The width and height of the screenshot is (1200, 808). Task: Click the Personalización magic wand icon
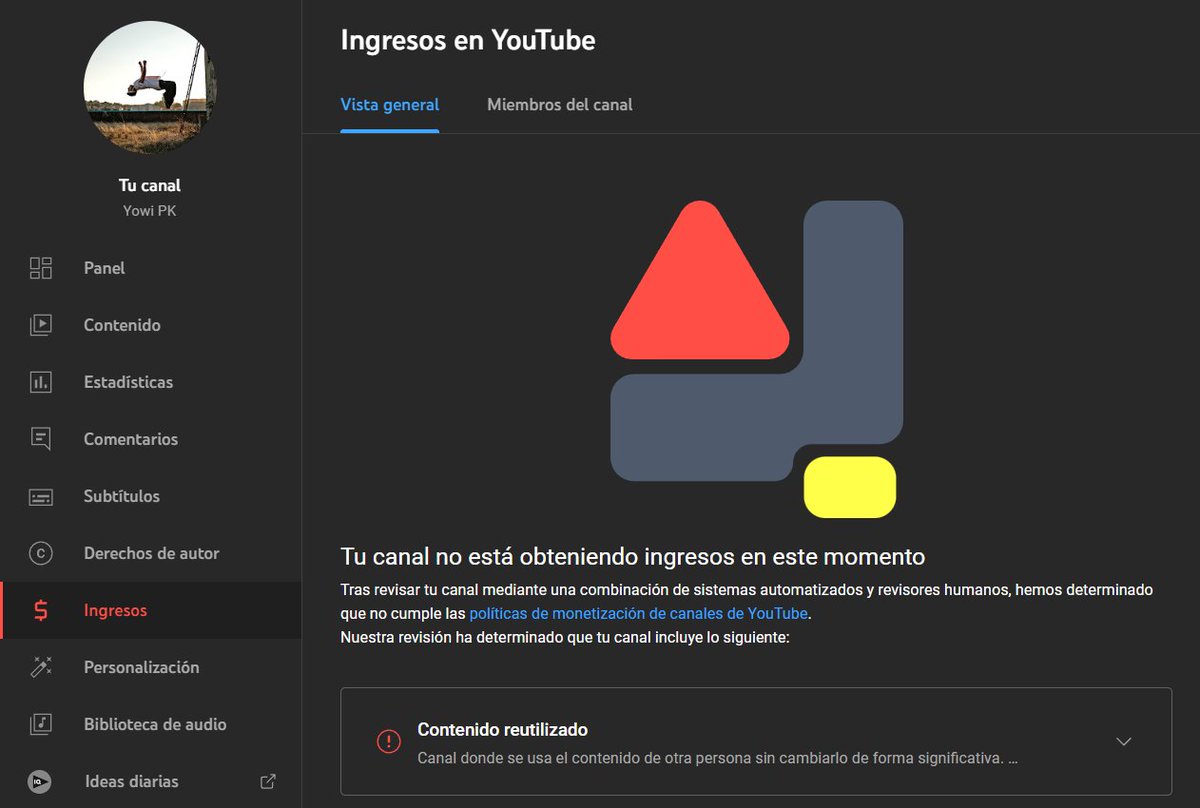[x=41, y=667]
